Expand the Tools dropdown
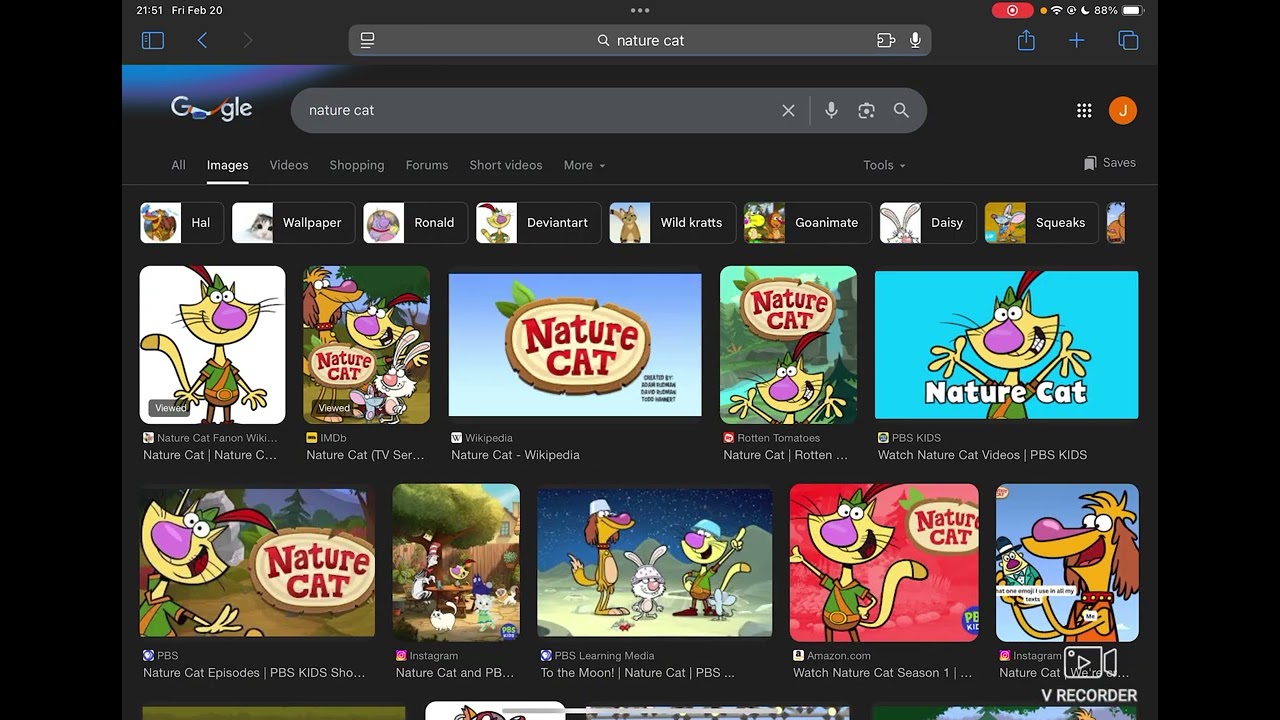 click(x=884, y=165)
